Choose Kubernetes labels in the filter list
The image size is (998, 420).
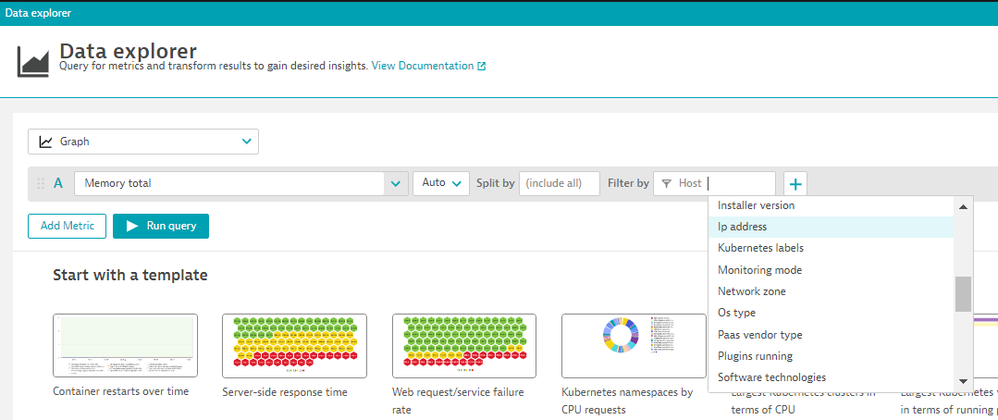(x=760, y=248)
